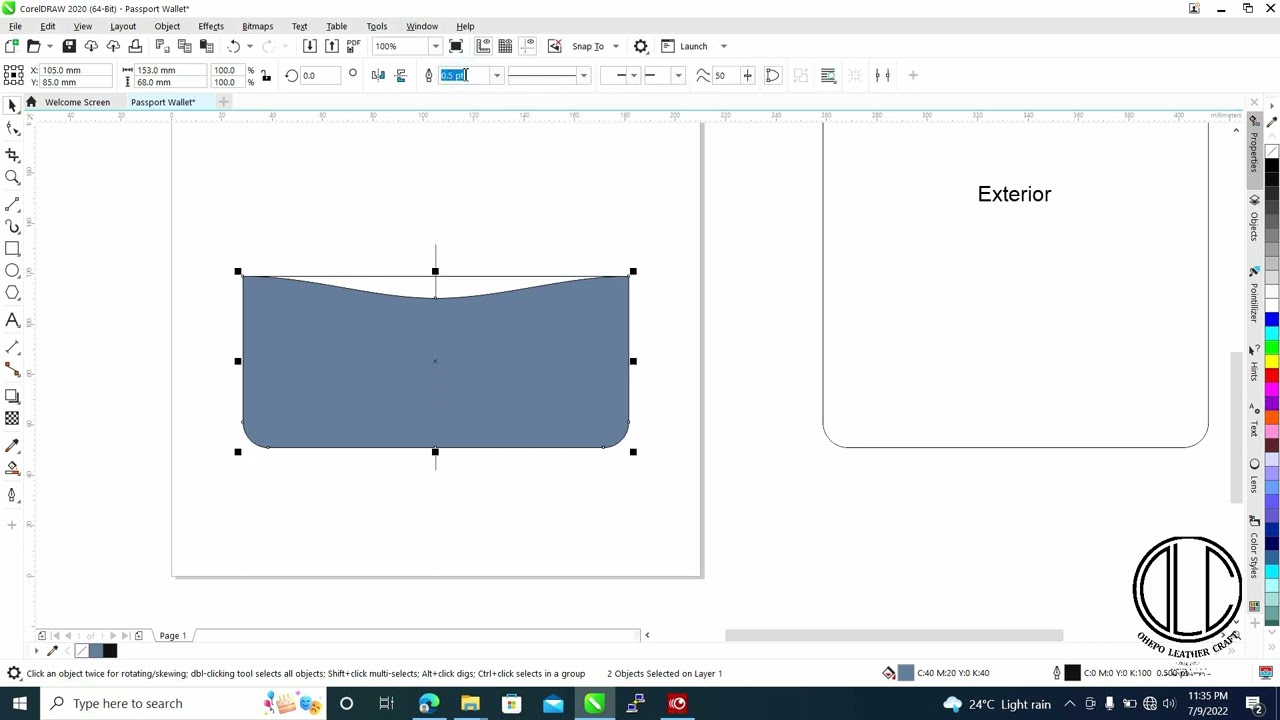Toggle Show guidelines button
Screen dimensions: 1280x720
(x=528, y=46)
